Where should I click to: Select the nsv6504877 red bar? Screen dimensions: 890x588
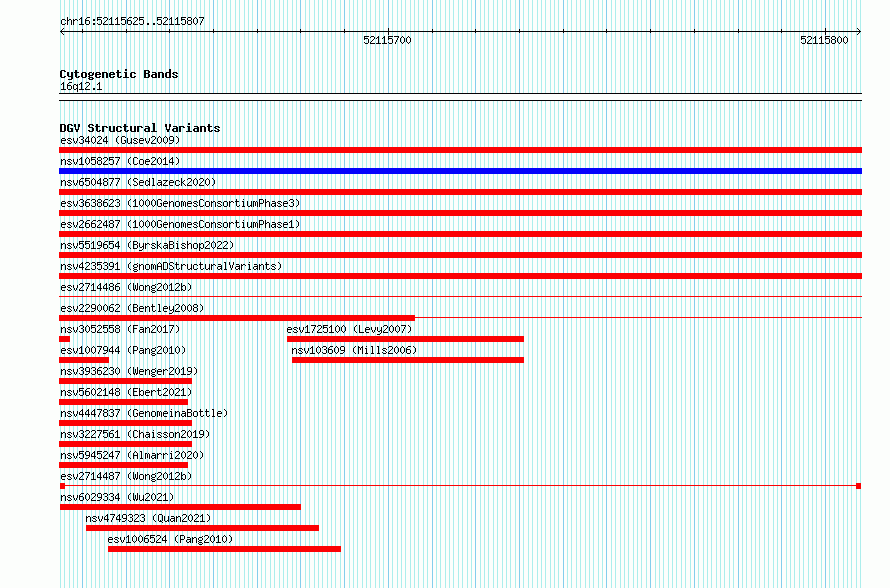[x=460, y=192]
